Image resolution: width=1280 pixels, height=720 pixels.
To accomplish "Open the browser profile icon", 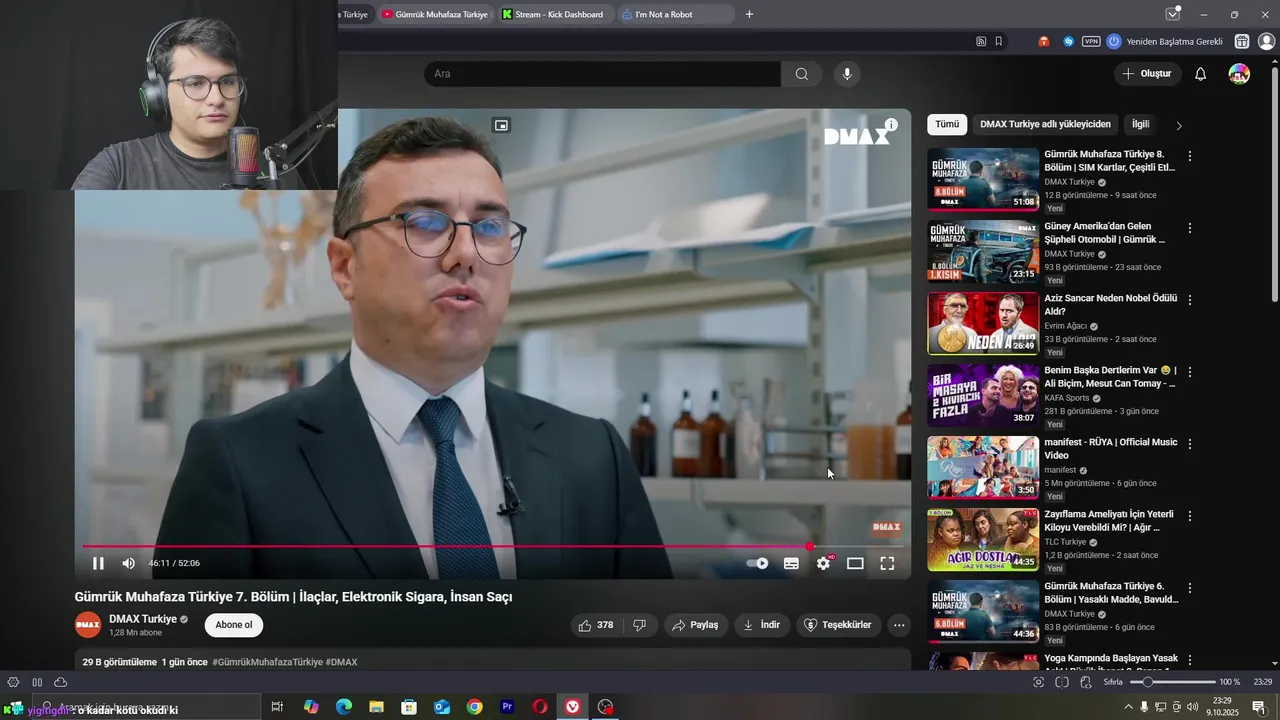I will tap(1266, 41).
